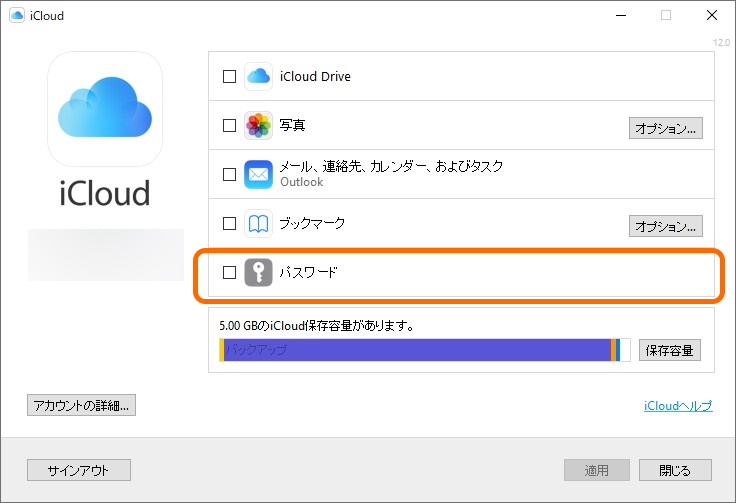This screenshot has width=736, height=503.
Task: Click the 5.00 GB storage text
Action: [316, 325]
